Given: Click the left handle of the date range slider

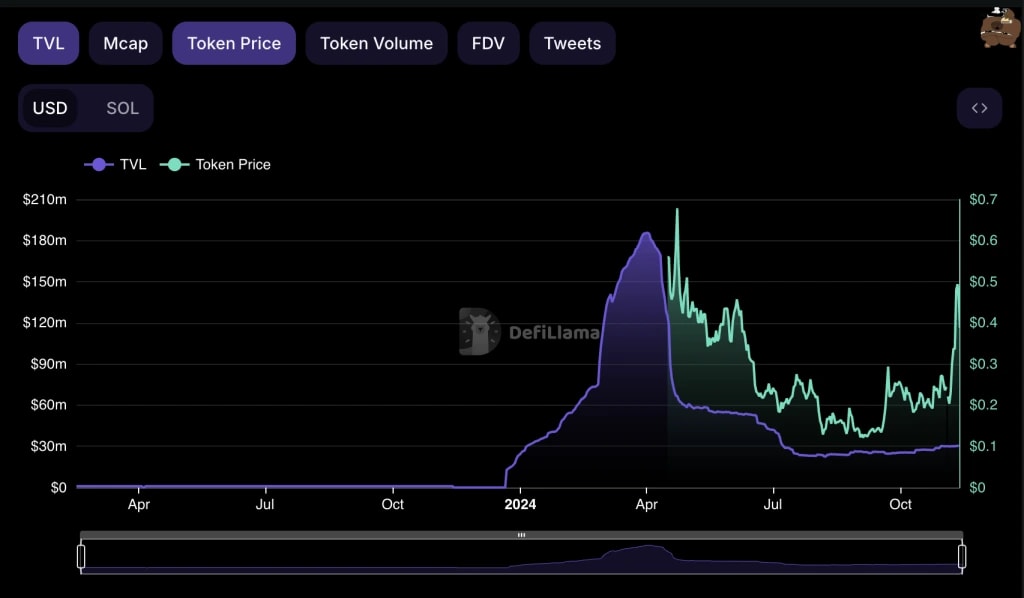Looking at the screenshot, I should [82, 554].
